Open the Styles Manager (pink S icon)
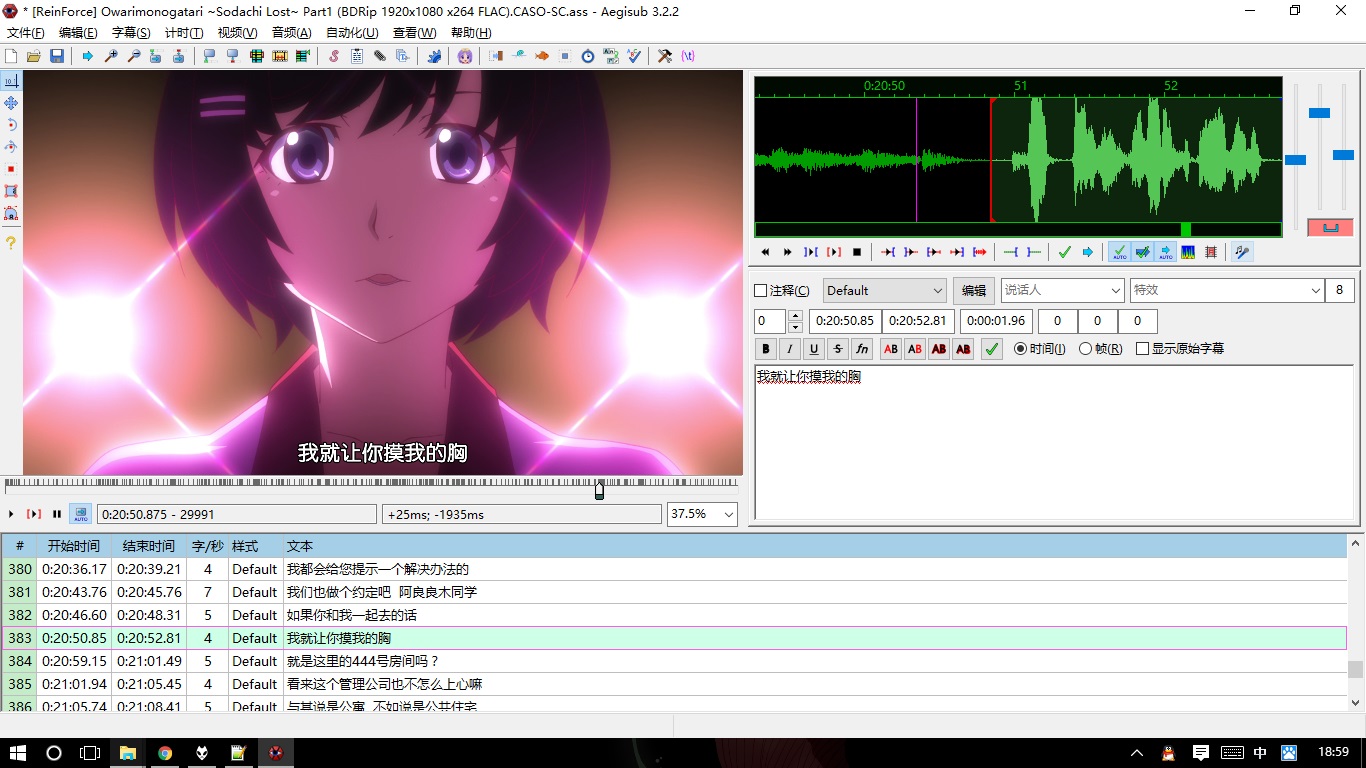Viewport: 1366px width, 768px height. tap(334, 56)
